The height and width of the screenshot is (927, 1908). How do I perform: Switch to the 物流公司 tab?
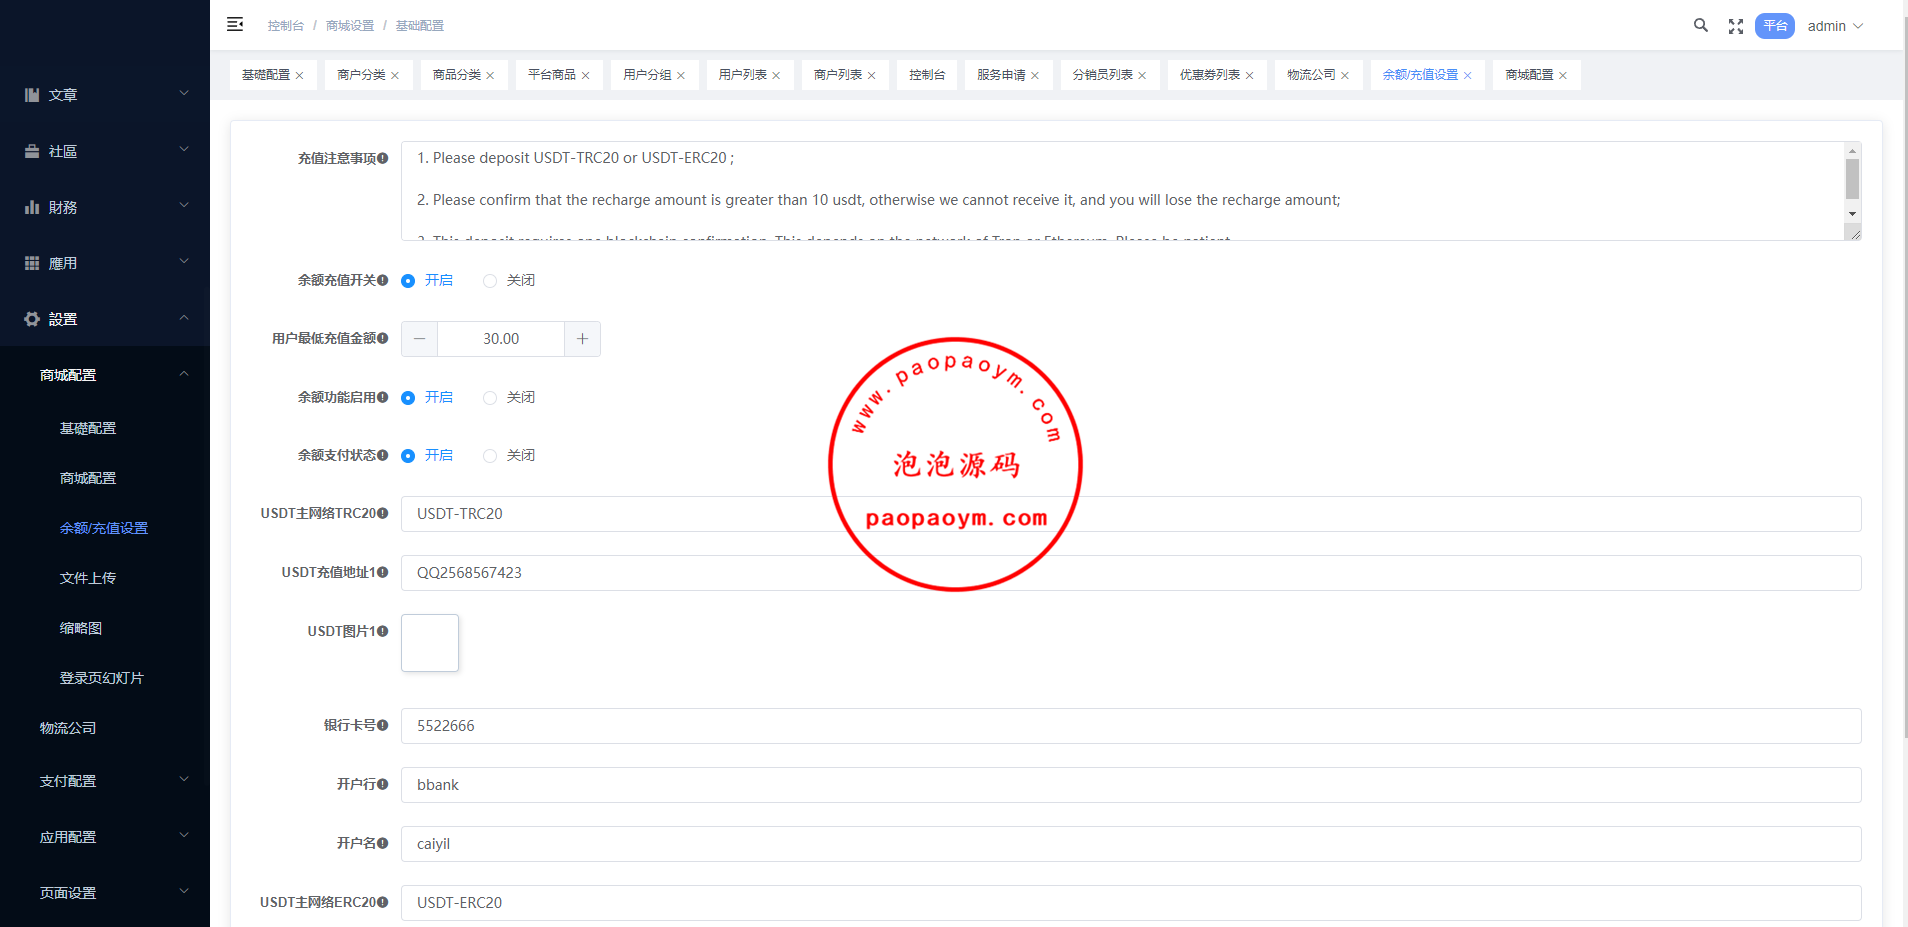tap(1310, 75)
